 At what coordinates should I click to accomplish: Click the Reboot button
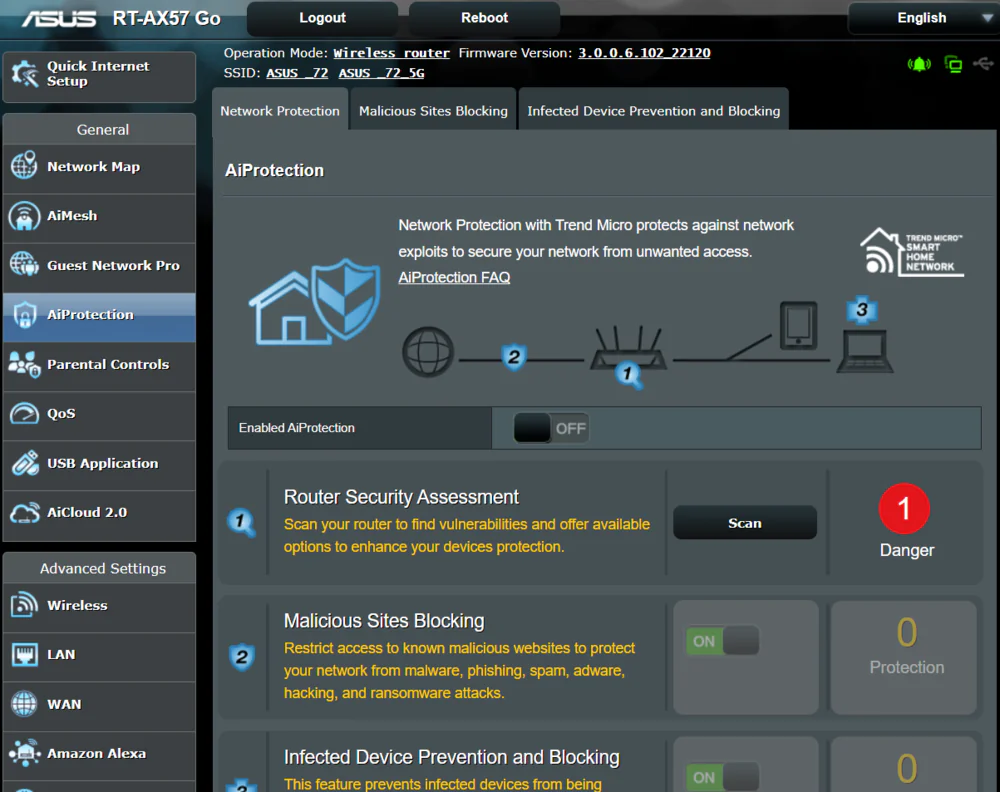tap(485, 18)
